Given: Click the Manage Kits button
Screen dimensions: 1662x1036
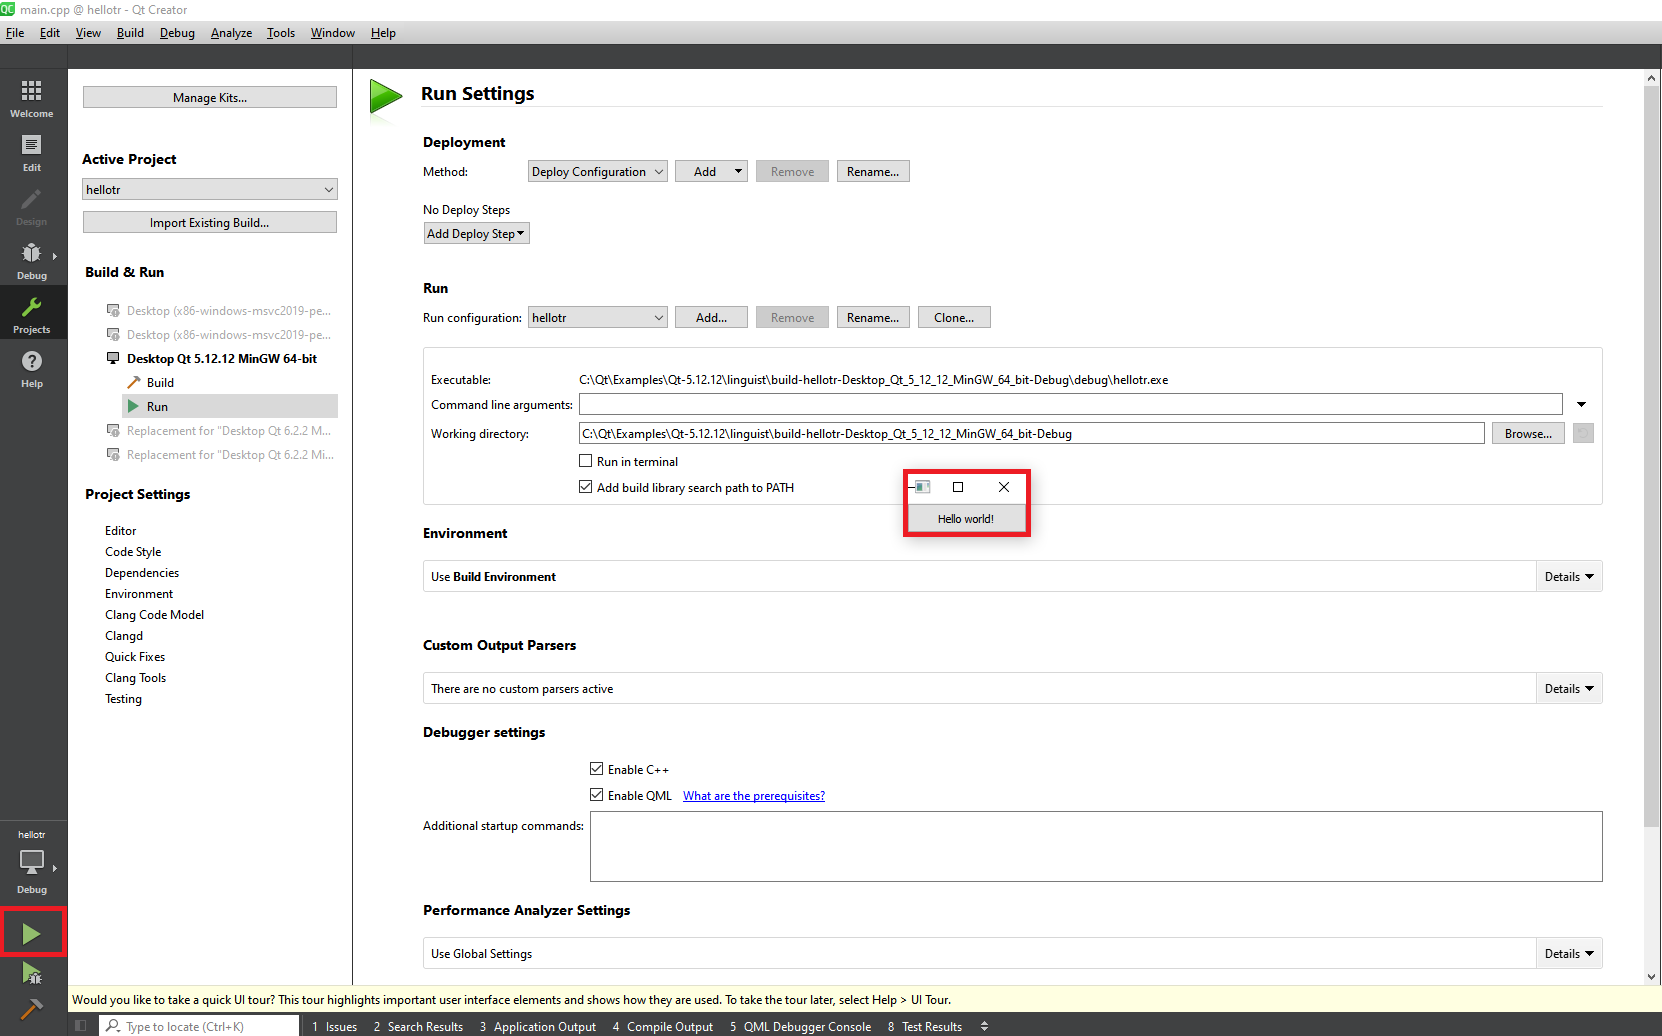Looking at the screenshot, I should click(209, 97).
